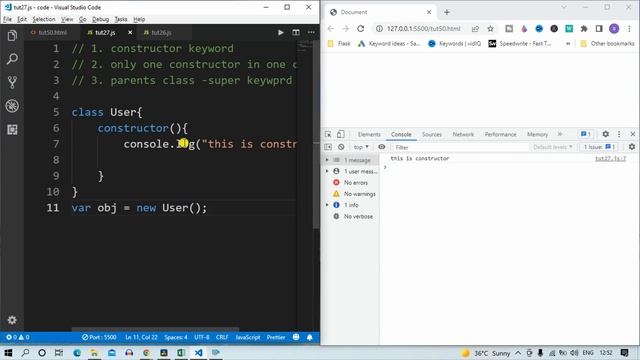This screenshot has width=640, height=360.
Task: Clear the console
Action: [341, 147]
